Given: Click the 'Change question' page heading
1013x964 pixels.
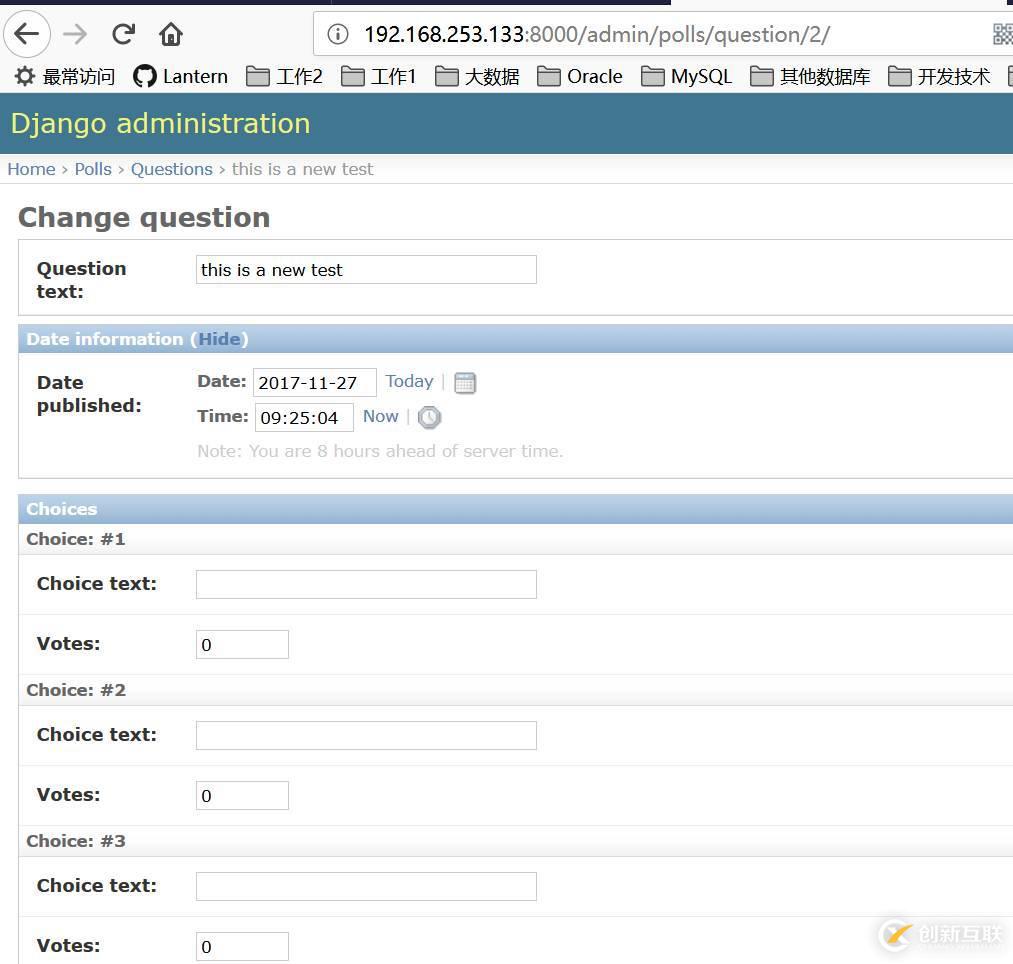Looking at the screenshot, I should (144, 218).
